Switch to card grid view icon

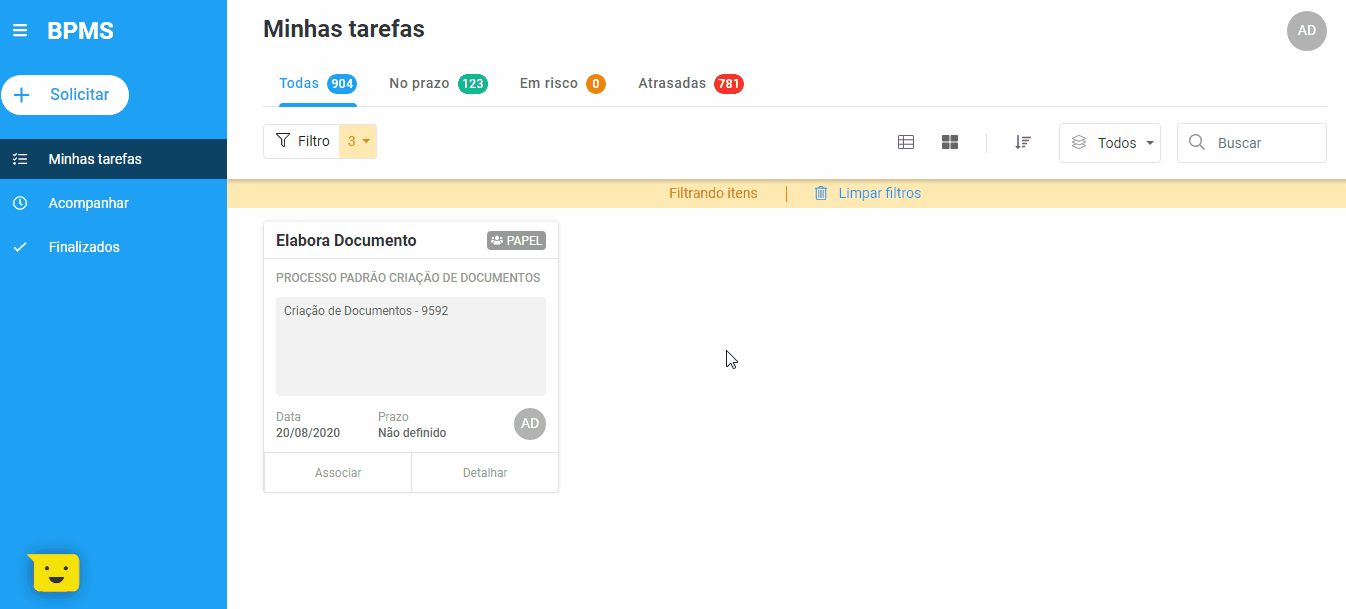[x=950, y=142]
